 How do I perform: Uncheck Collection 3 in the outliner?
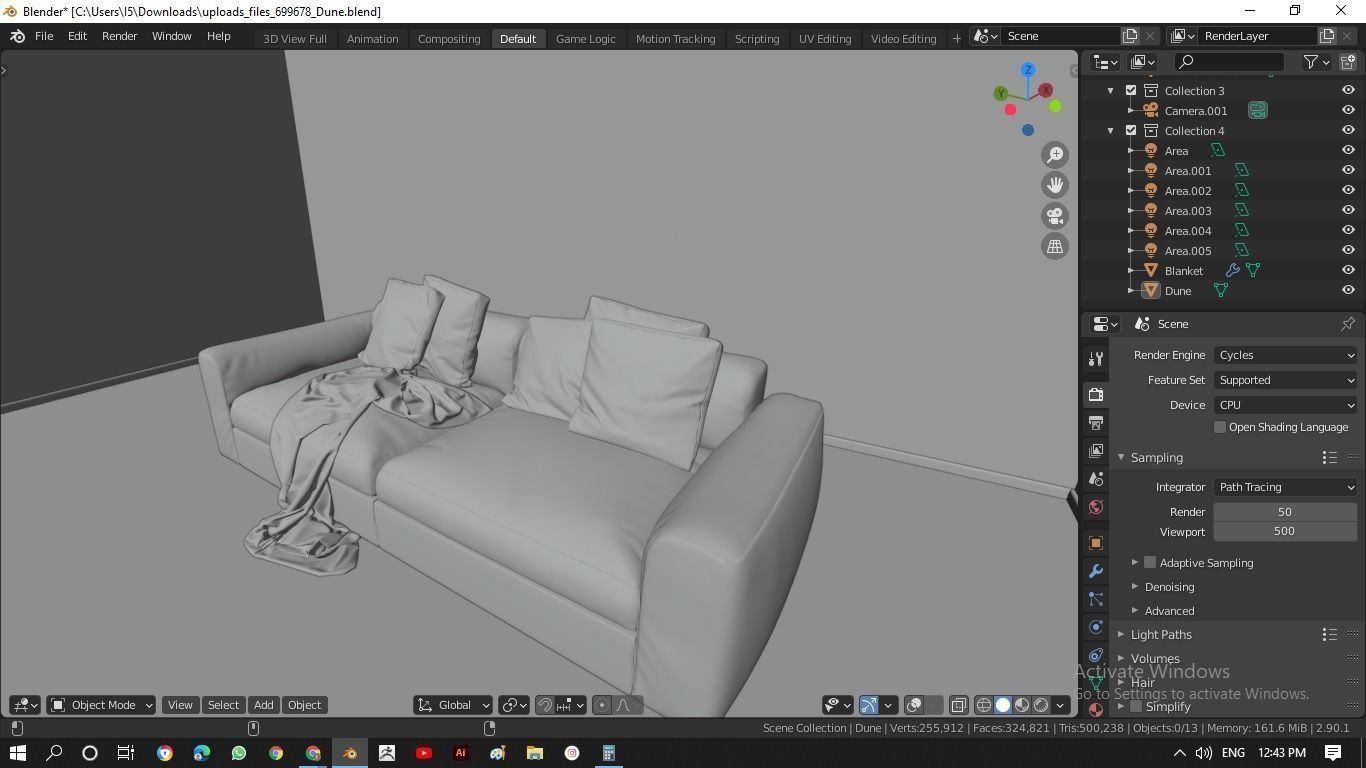point(1131,90)
